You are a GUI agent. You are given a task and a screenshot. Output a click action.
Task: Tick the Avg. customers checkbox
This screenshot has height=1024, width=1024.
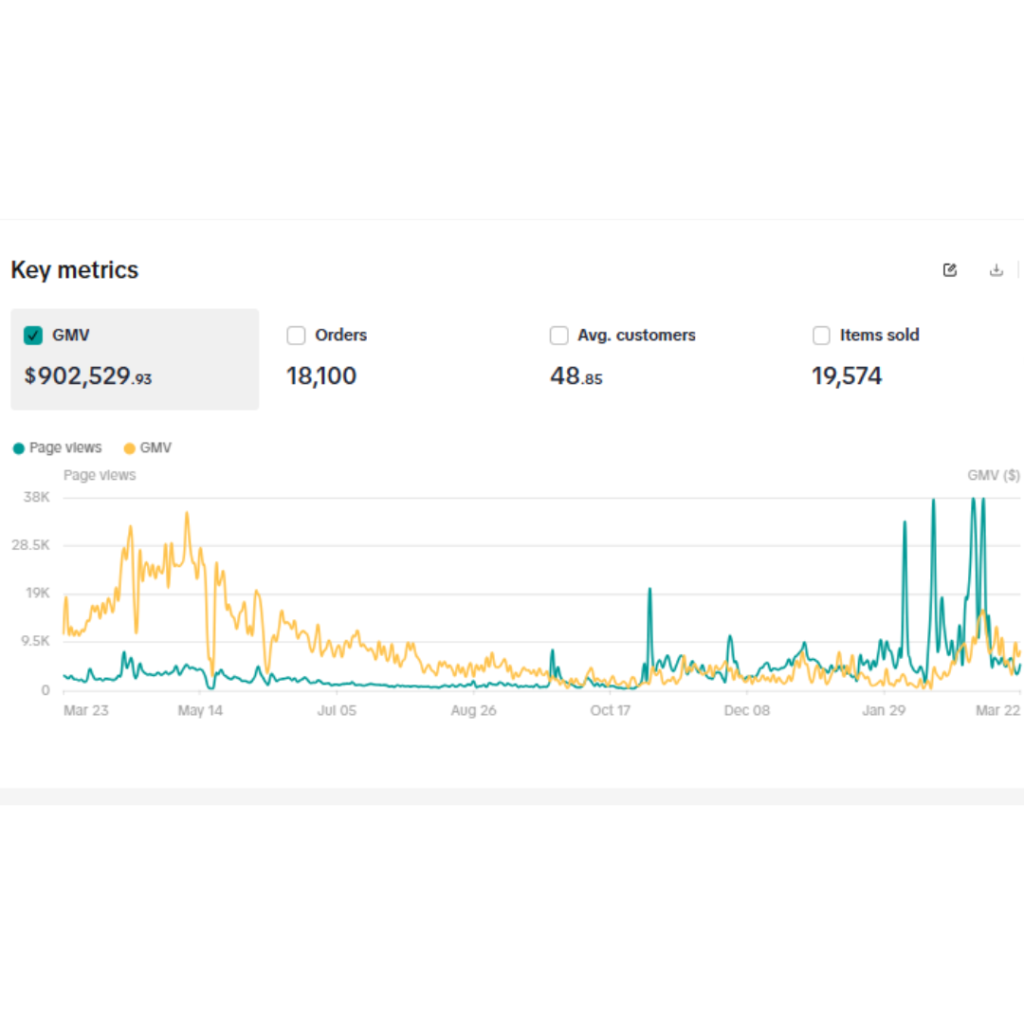click(x=559, y=336)
